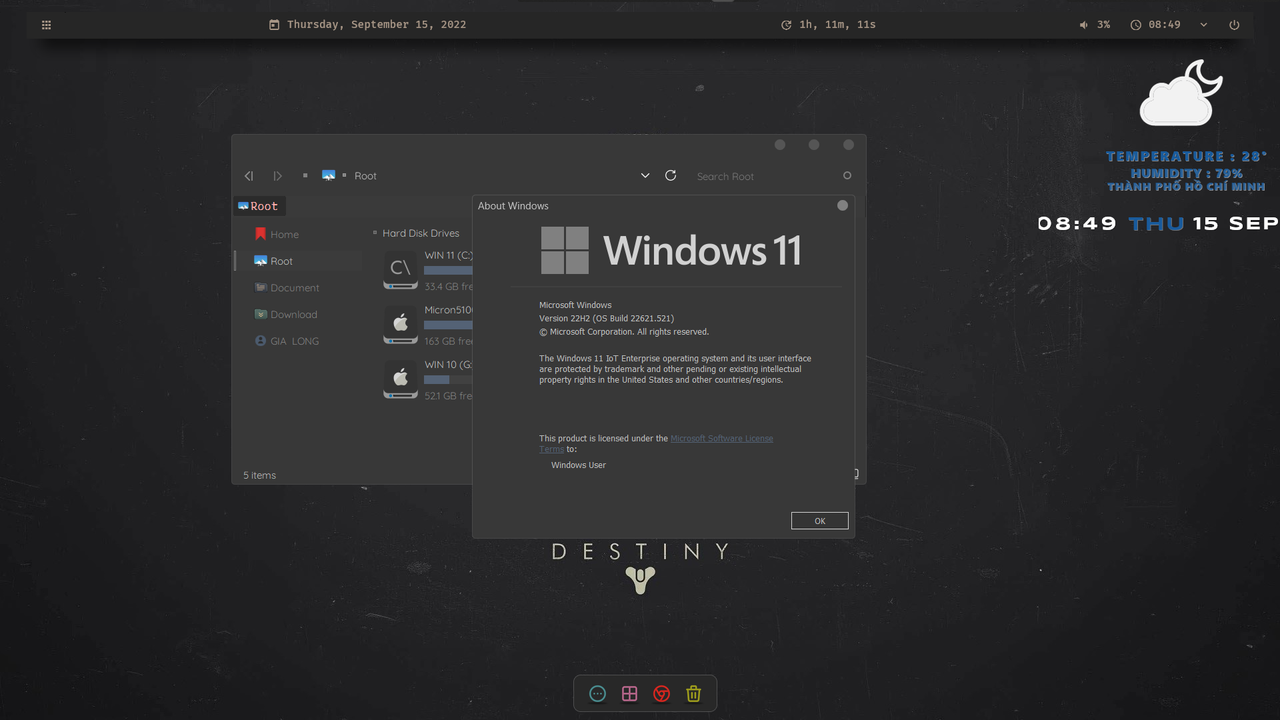Select the Root tab in explorer

point(259,206)
